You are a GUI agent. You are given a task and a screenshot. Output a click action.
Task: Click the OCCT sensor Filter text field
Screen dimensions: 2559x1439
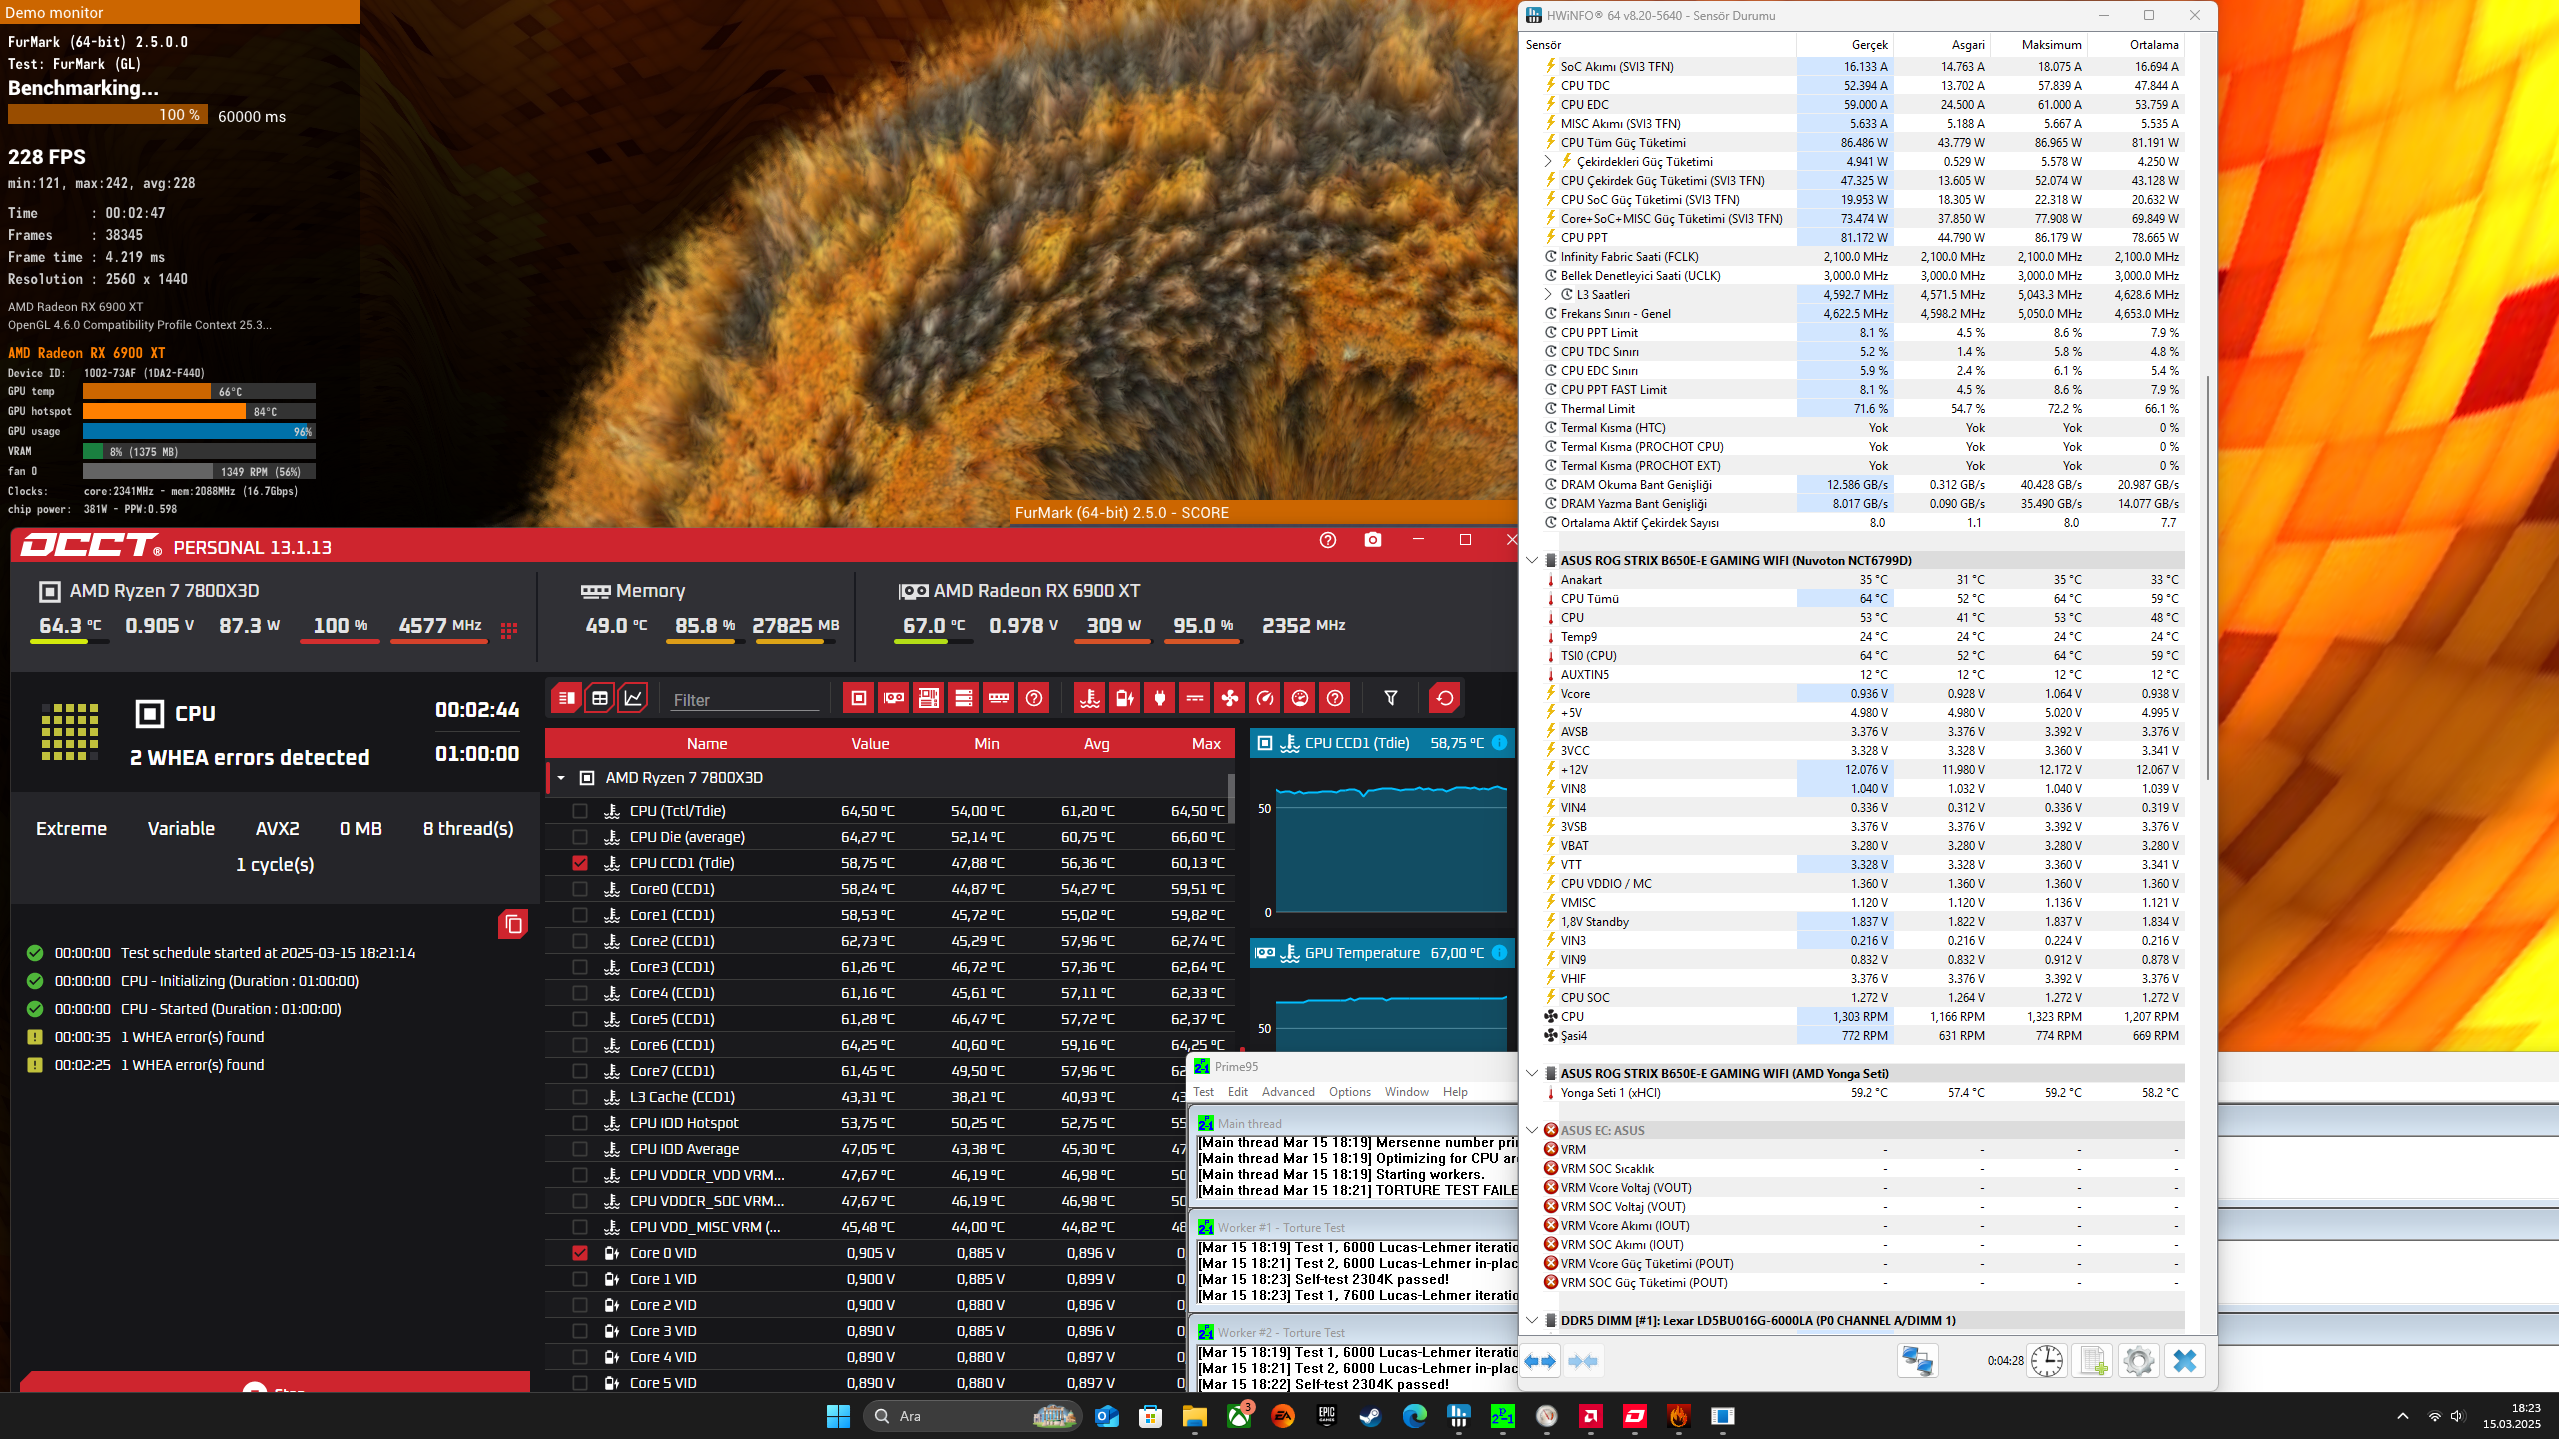click(745, 700)
